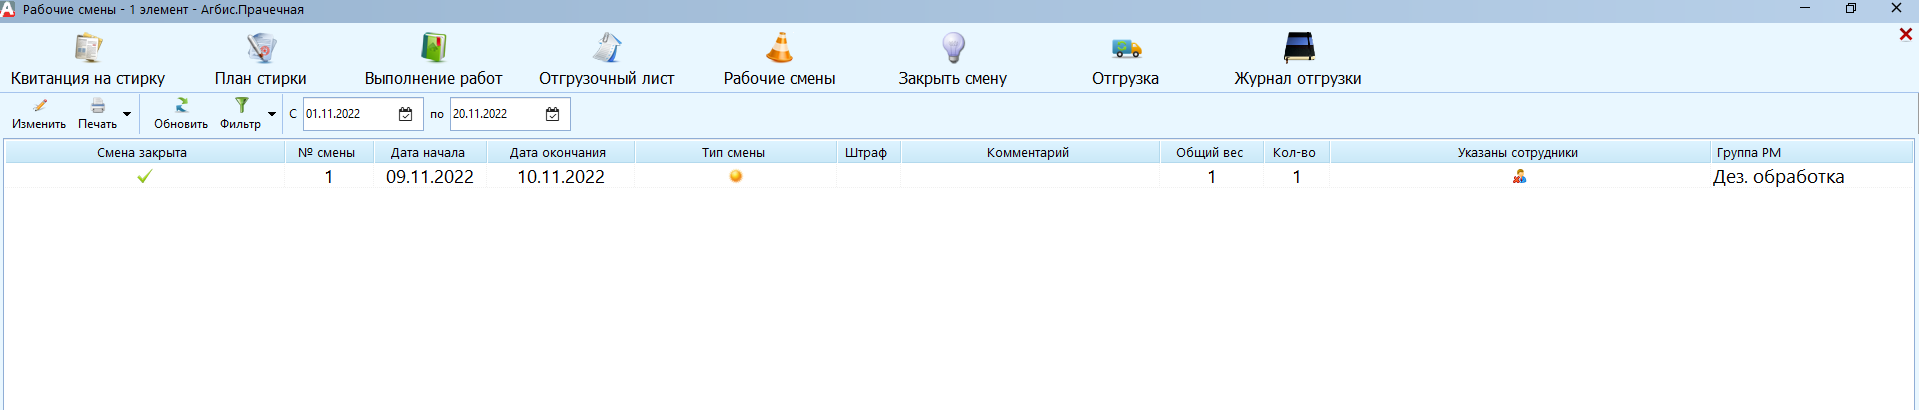Sort by Дата окончания column header

[x=559, y=152]
